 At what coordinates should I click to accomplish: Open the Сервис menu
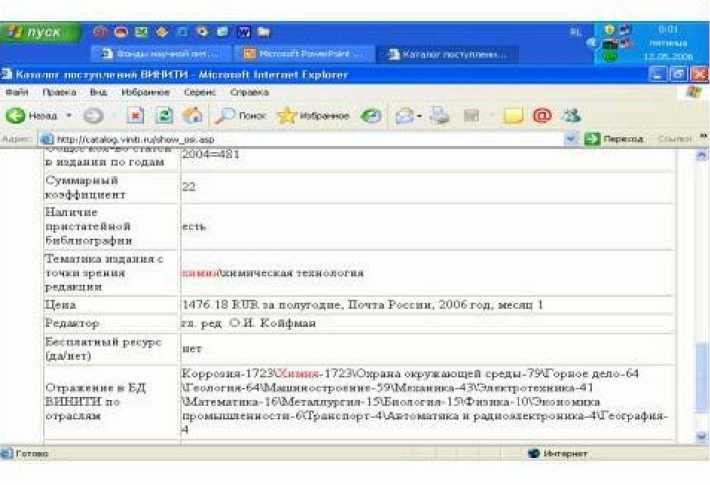click(200, 92)
